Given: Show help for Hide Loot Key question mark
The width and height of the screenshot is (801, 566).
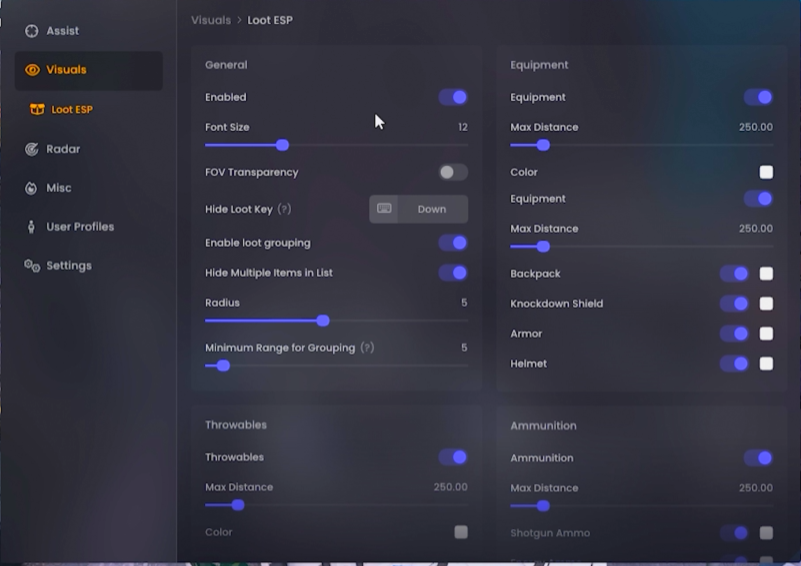Looking at the screenshot, I should point(285,209).
